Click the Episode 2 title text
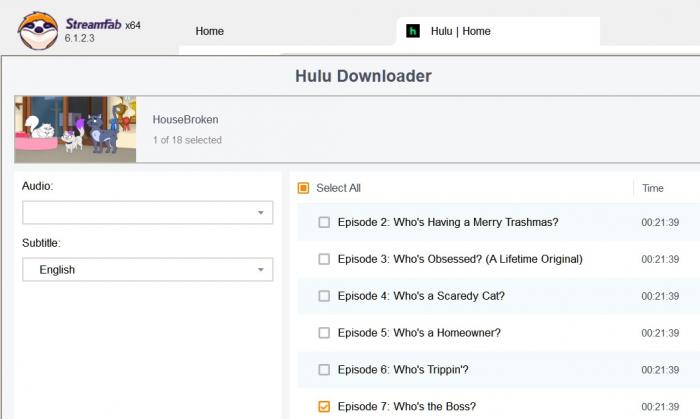The image size is (700, 419). [448, 222]
